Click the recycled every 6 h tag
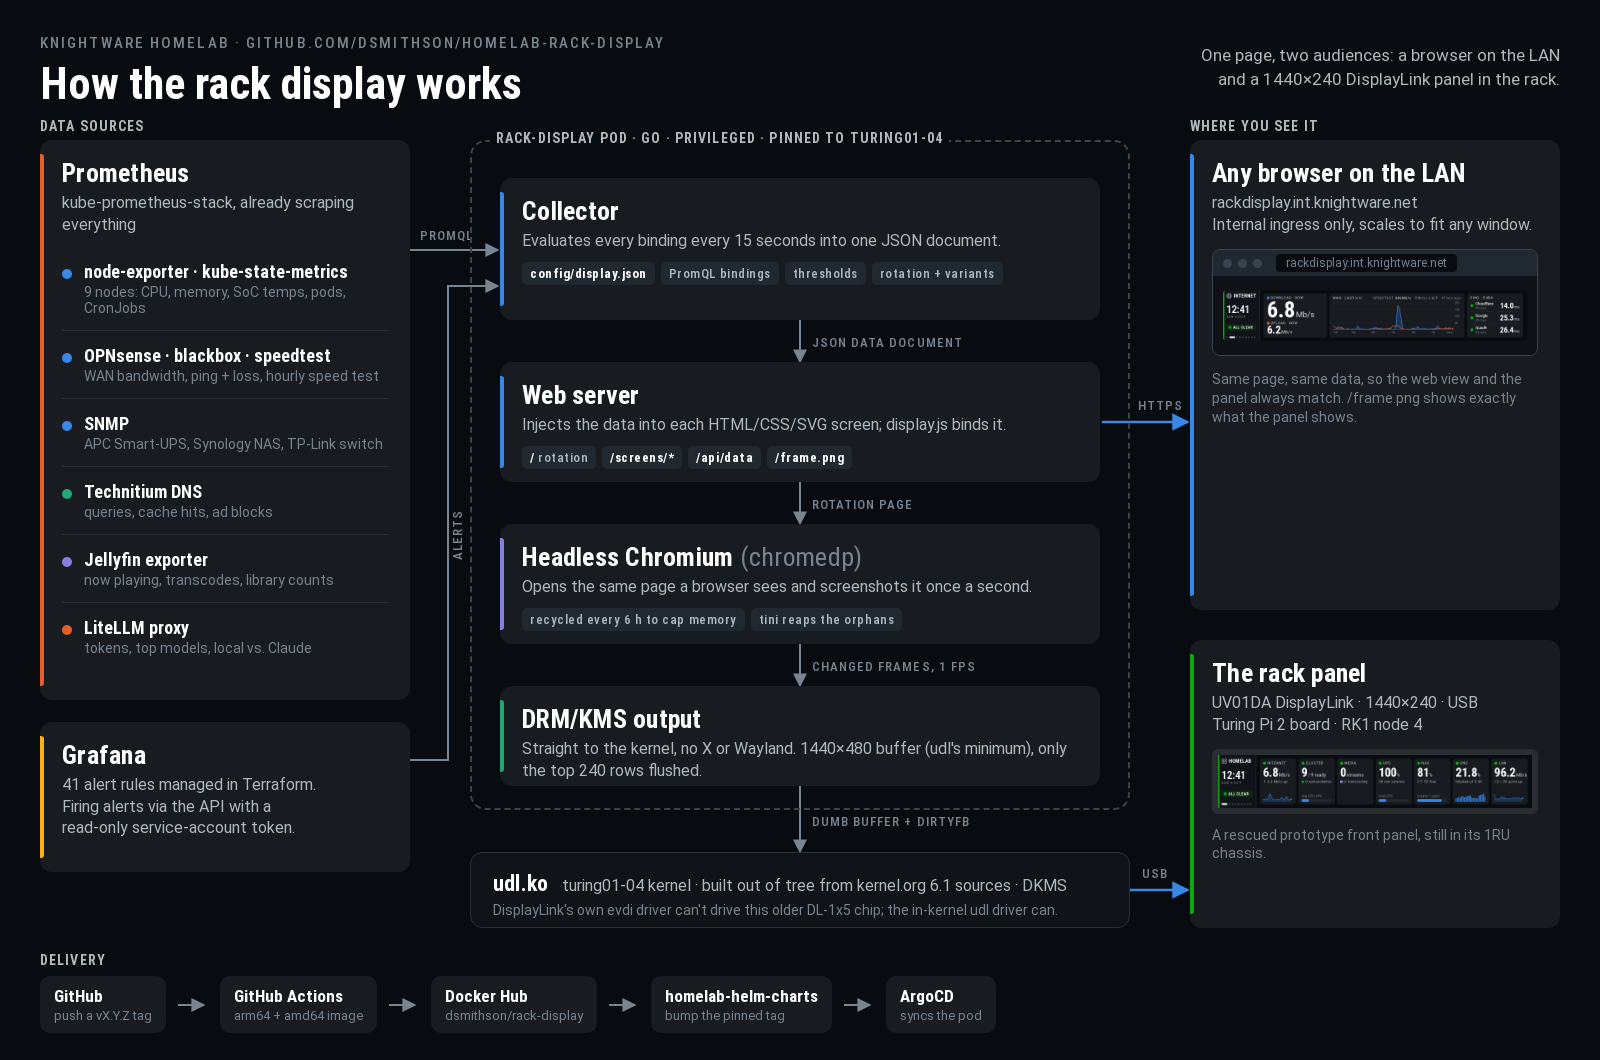 [x=633, y=620]
